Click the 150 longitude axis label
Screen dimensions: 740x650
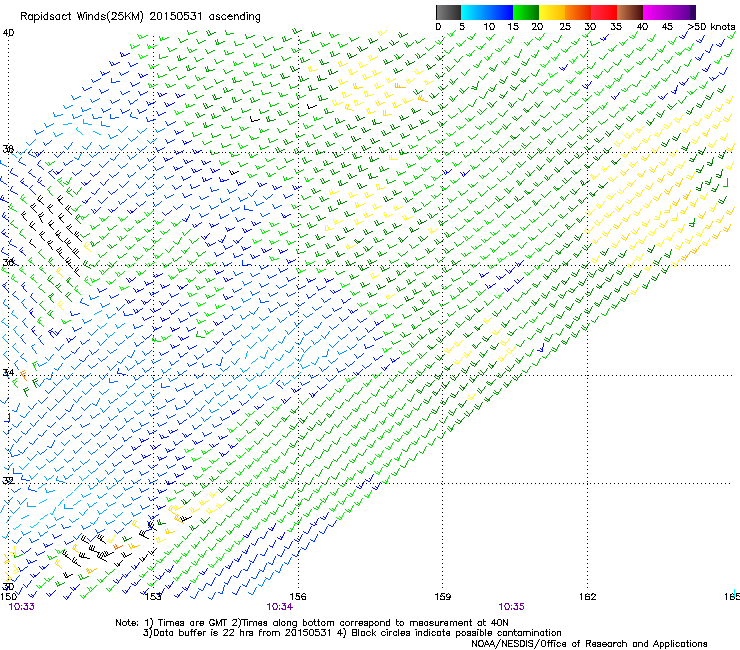coord(9,597)
